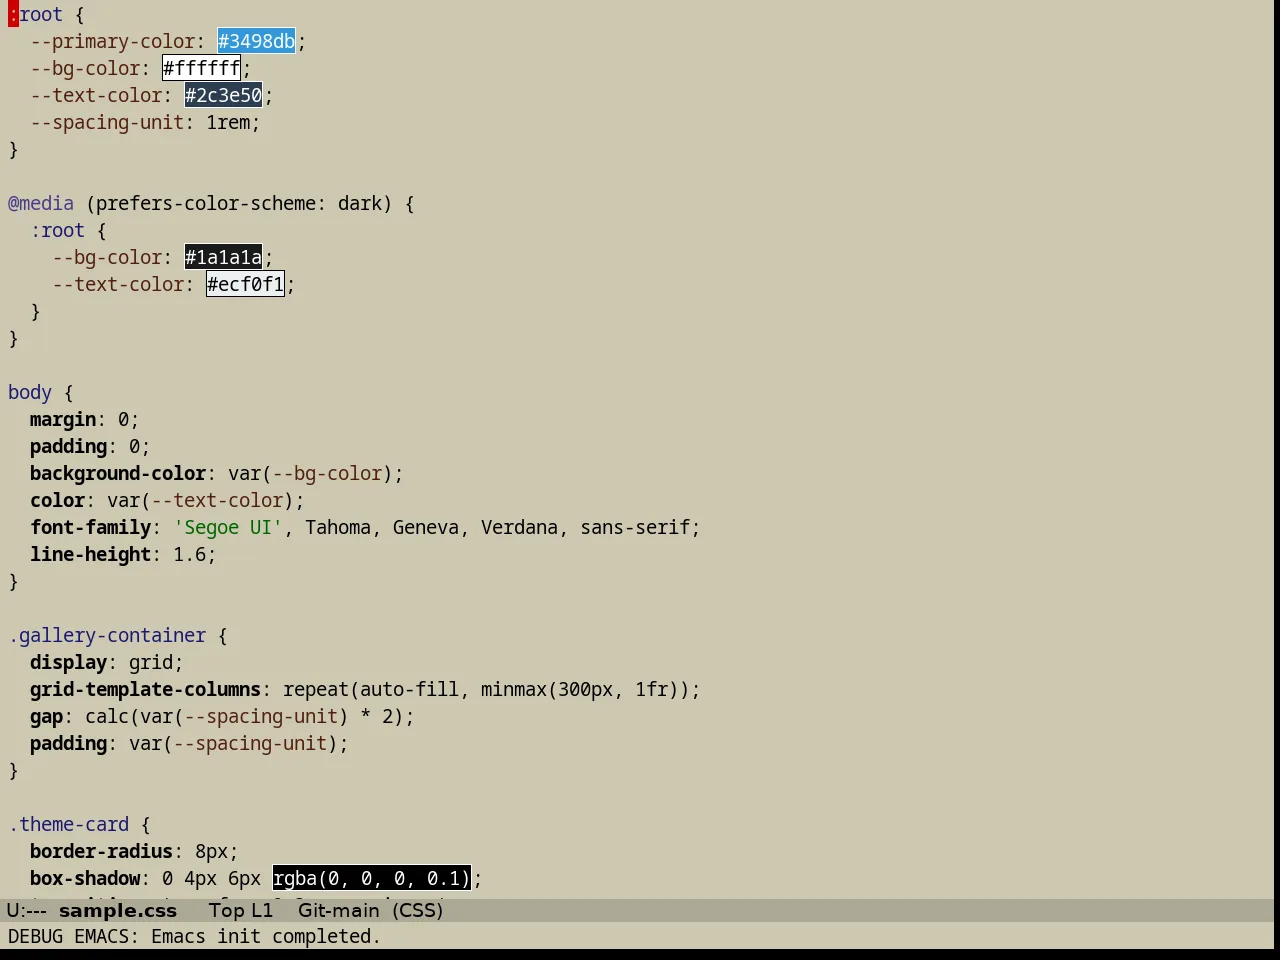The width and height of the screenshot is (1280, 960).
Task: Click the Tahoma font name
Action: tap(338, 527)
